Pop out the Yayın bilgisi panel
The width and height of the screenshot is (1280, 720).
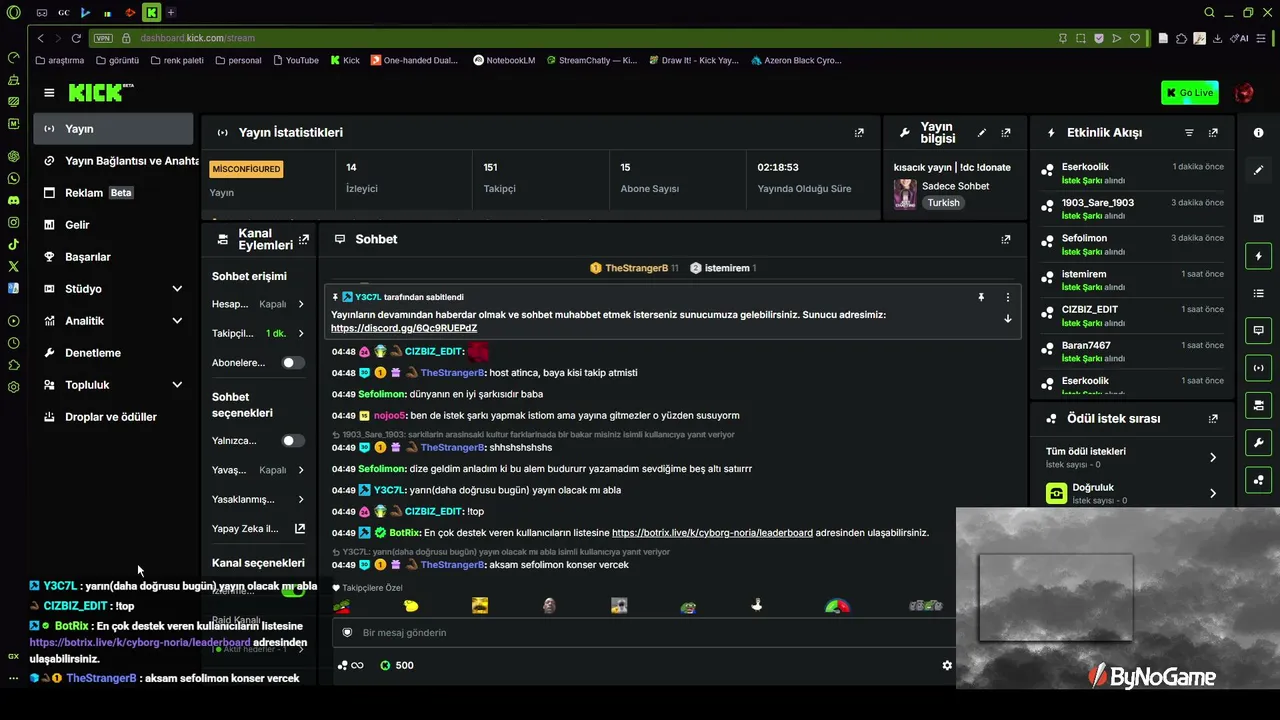point(1006,132)
